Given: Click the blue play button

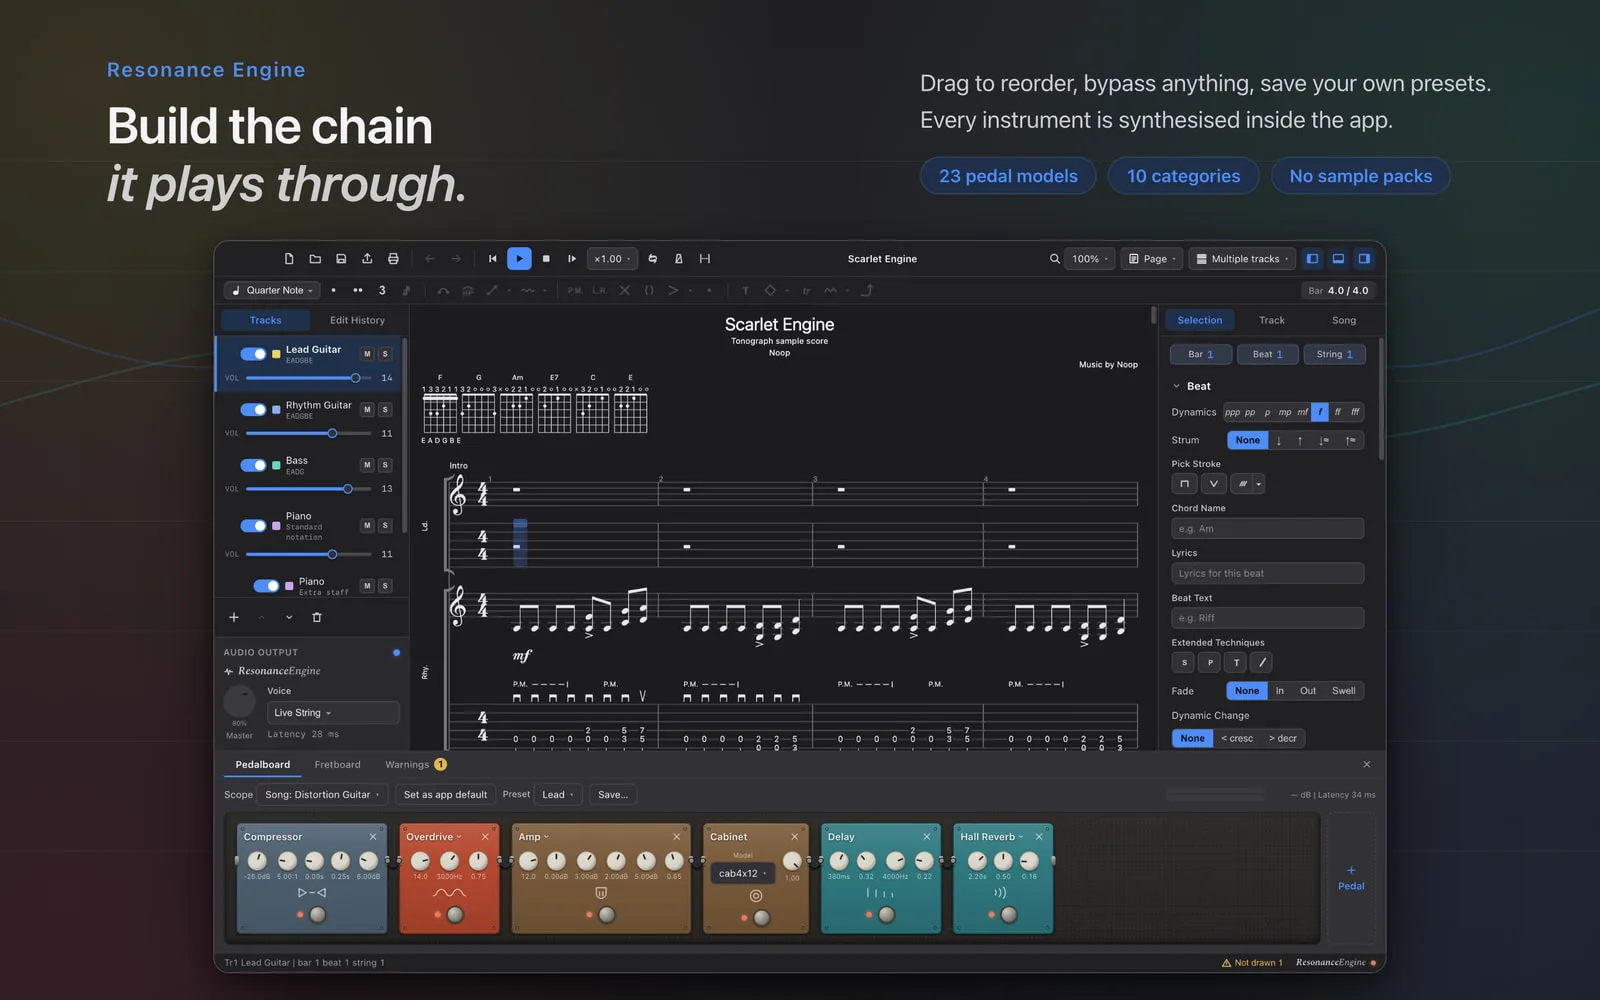Looking at the screenshot, I should pos(519,259).
